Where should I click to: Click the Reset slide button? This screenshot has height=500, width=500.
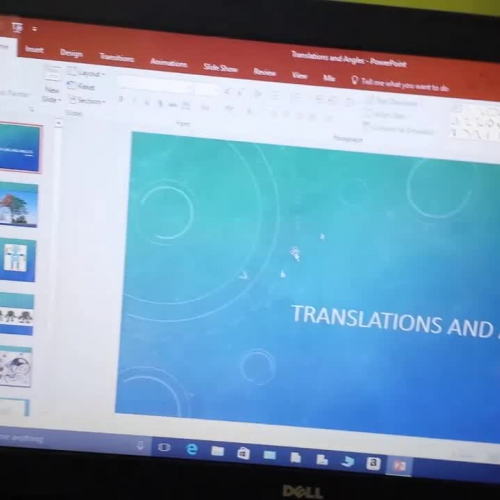[81, 86]
